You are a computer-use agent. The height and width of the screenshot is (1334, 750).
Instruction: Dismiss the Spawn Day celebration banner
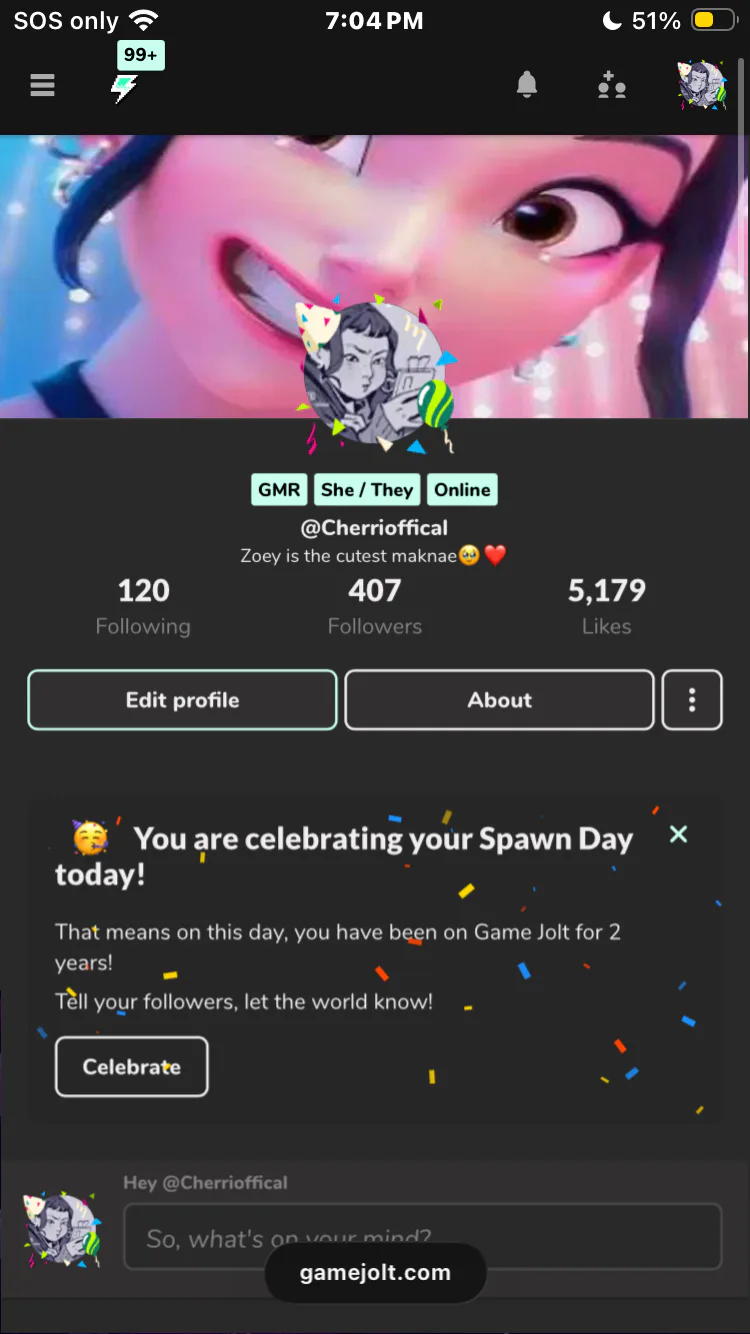click(x=678, y=834)
